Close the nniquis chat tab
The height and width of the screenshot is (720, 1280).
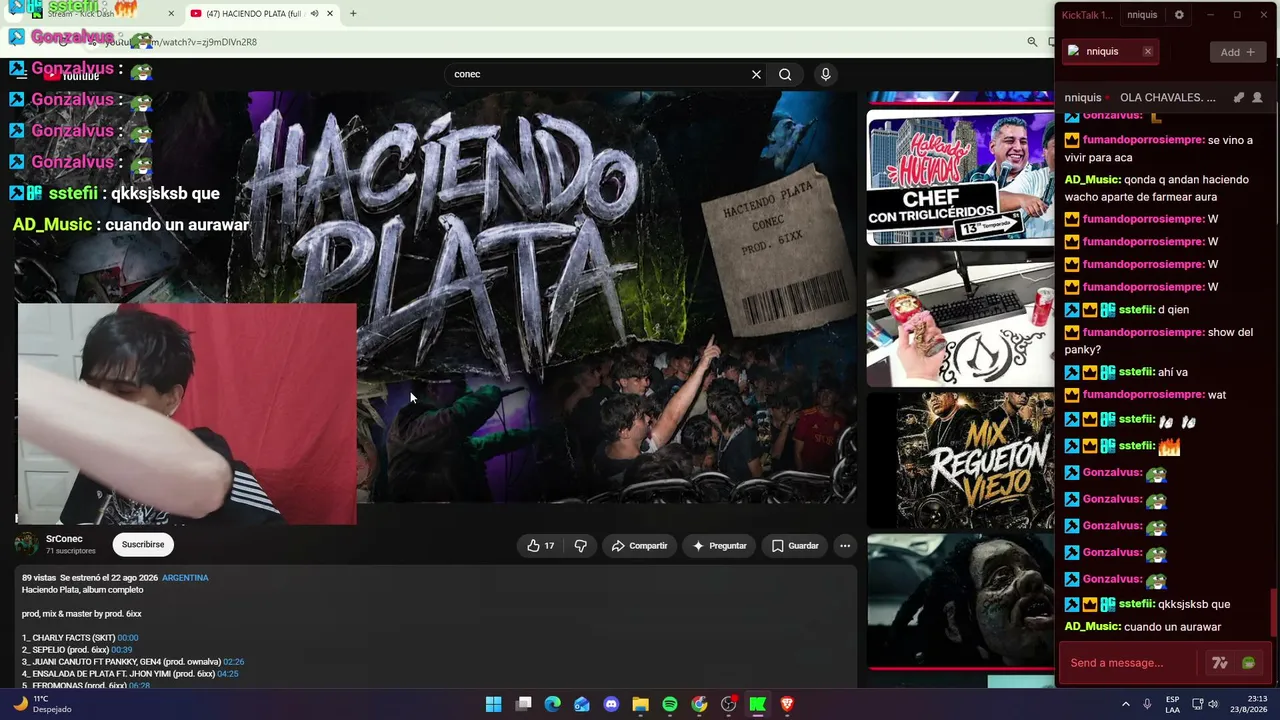coord(1147,52)
